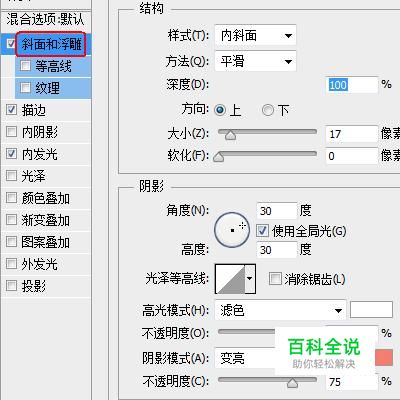
Task: Uncheck the 描边 checkbox
Action: (x=11, y=110)
